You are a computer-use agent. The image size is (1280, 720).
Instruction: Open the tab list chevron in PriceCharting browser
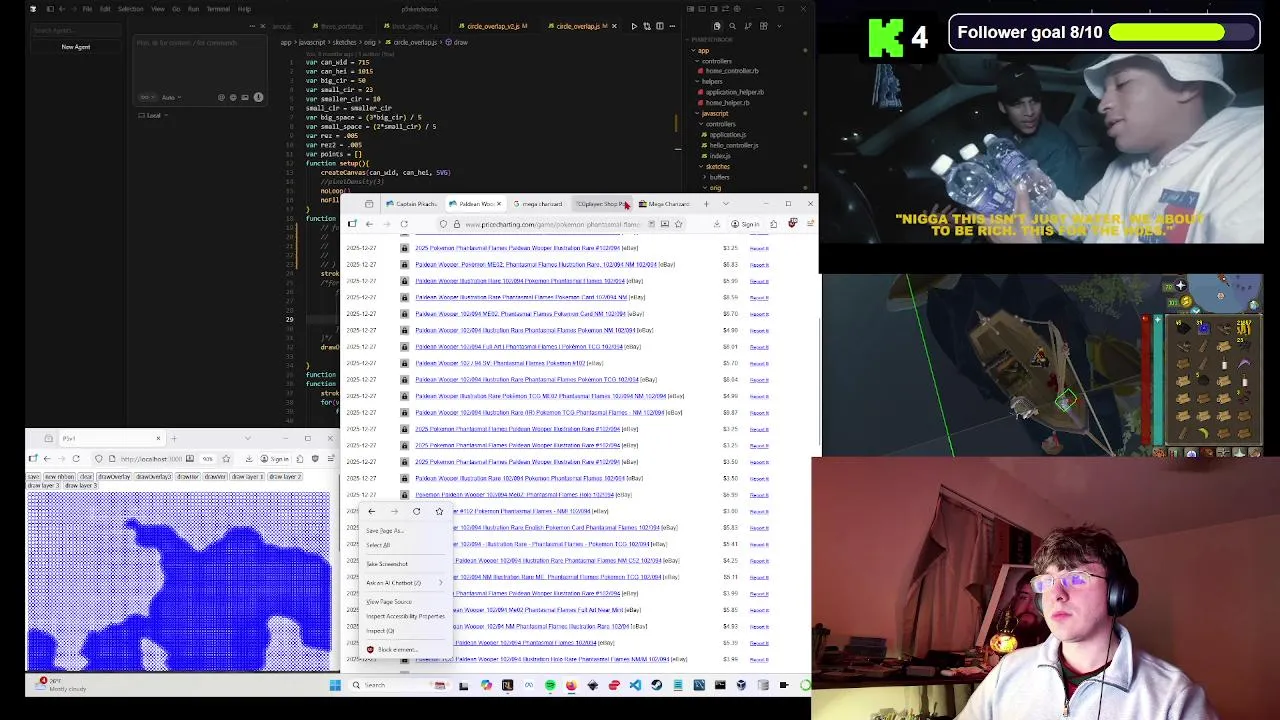point(726,204)
